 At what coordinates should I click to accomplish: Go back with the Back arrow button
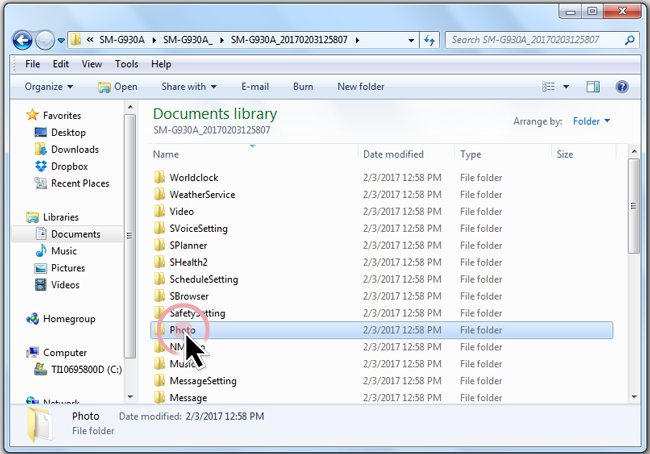[22, 40]
